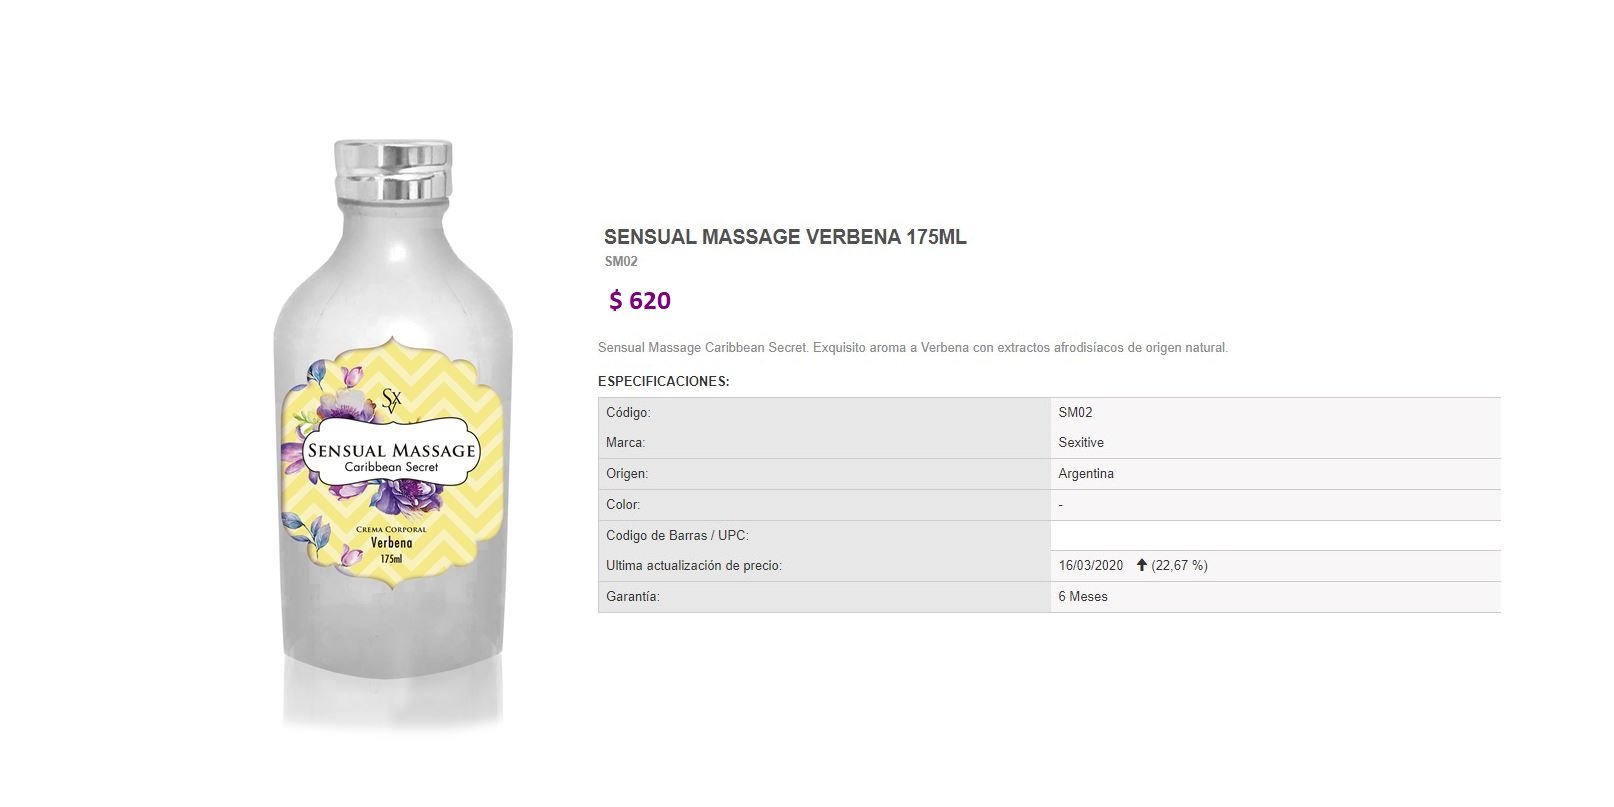Click the 6 Meses warranty value

click(1083, 596)
